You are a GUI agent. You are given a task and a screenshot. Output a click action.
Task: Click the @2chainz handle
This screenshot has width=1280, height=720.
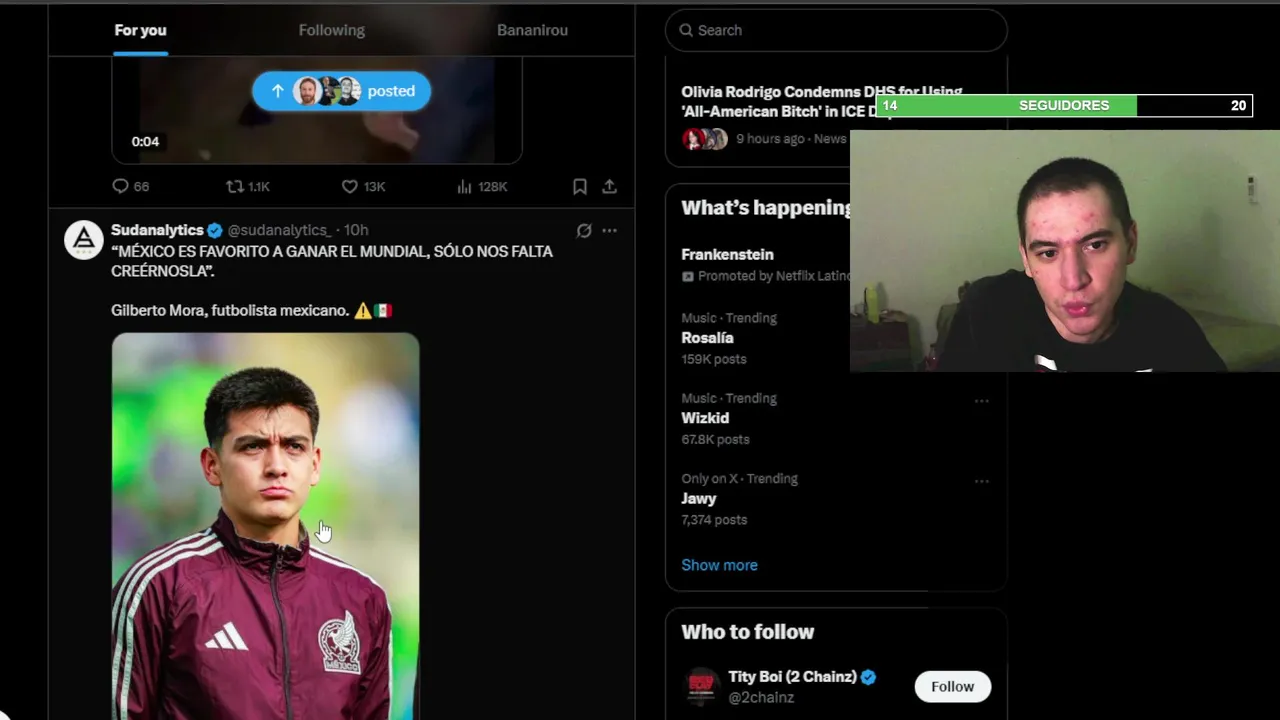coord(761,697)
